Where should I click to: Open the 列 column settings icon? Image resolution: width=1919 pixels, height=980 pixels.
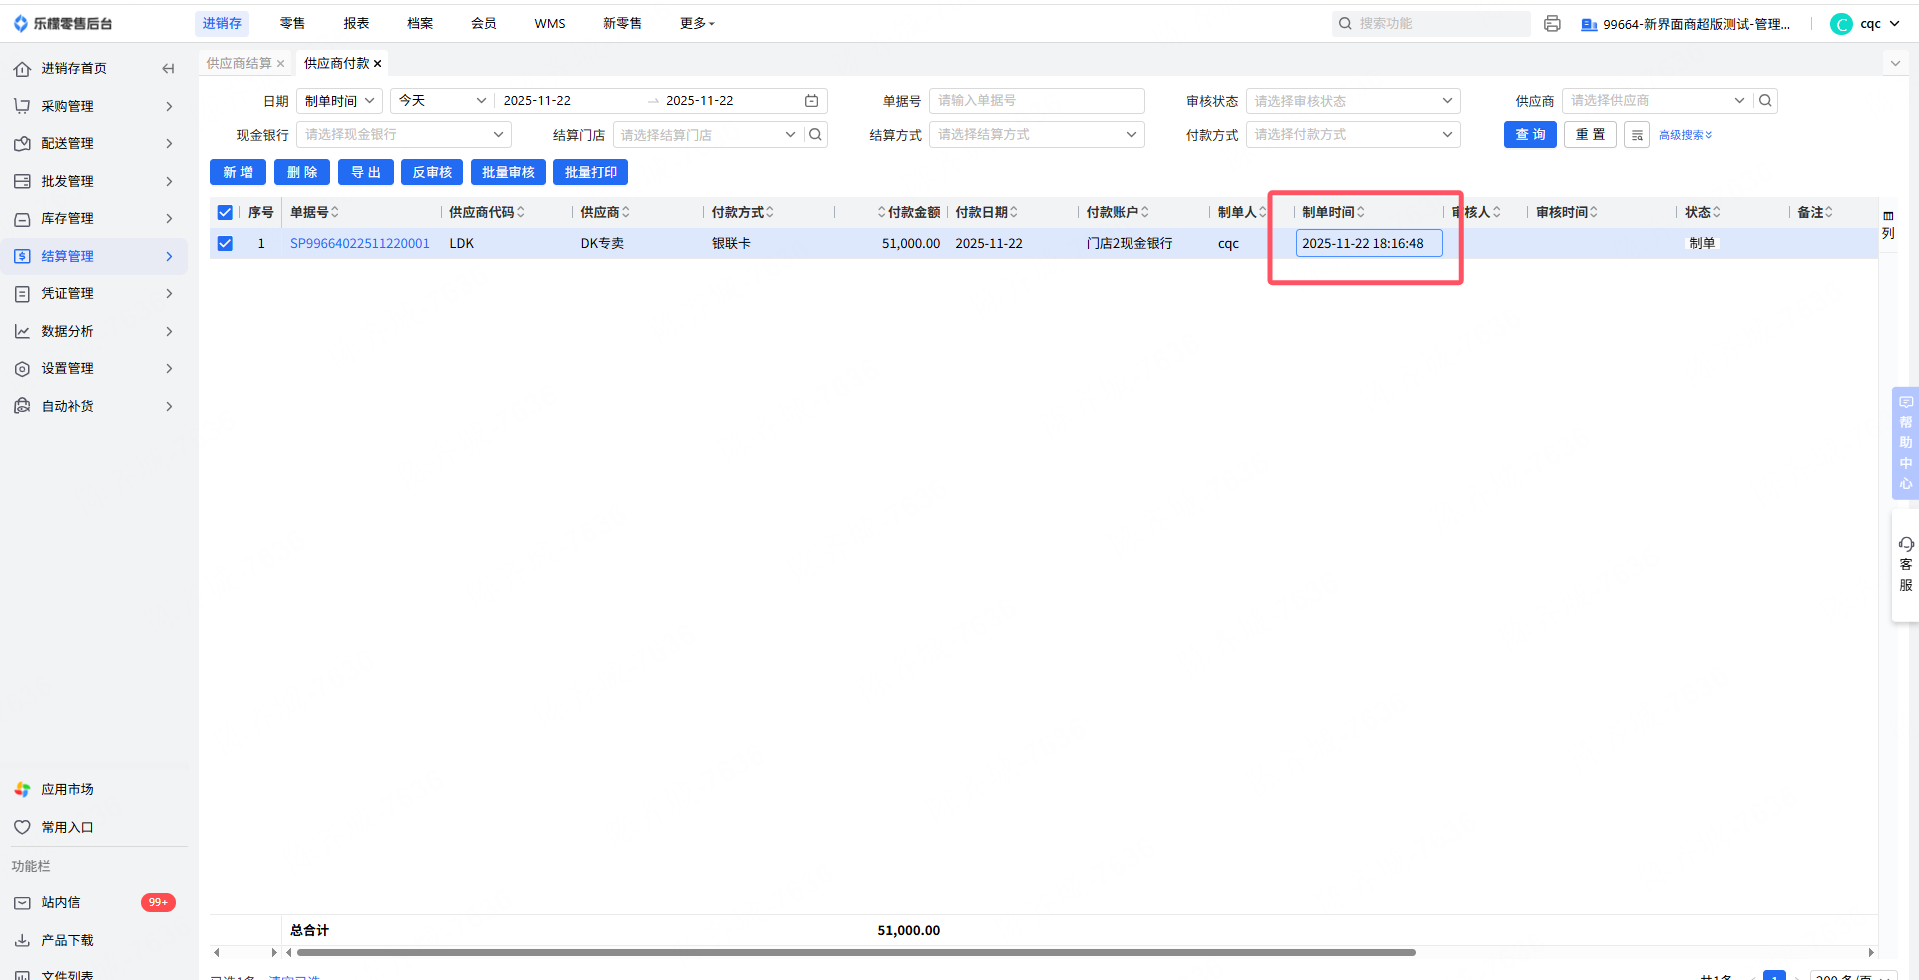tap(1888, 224)
